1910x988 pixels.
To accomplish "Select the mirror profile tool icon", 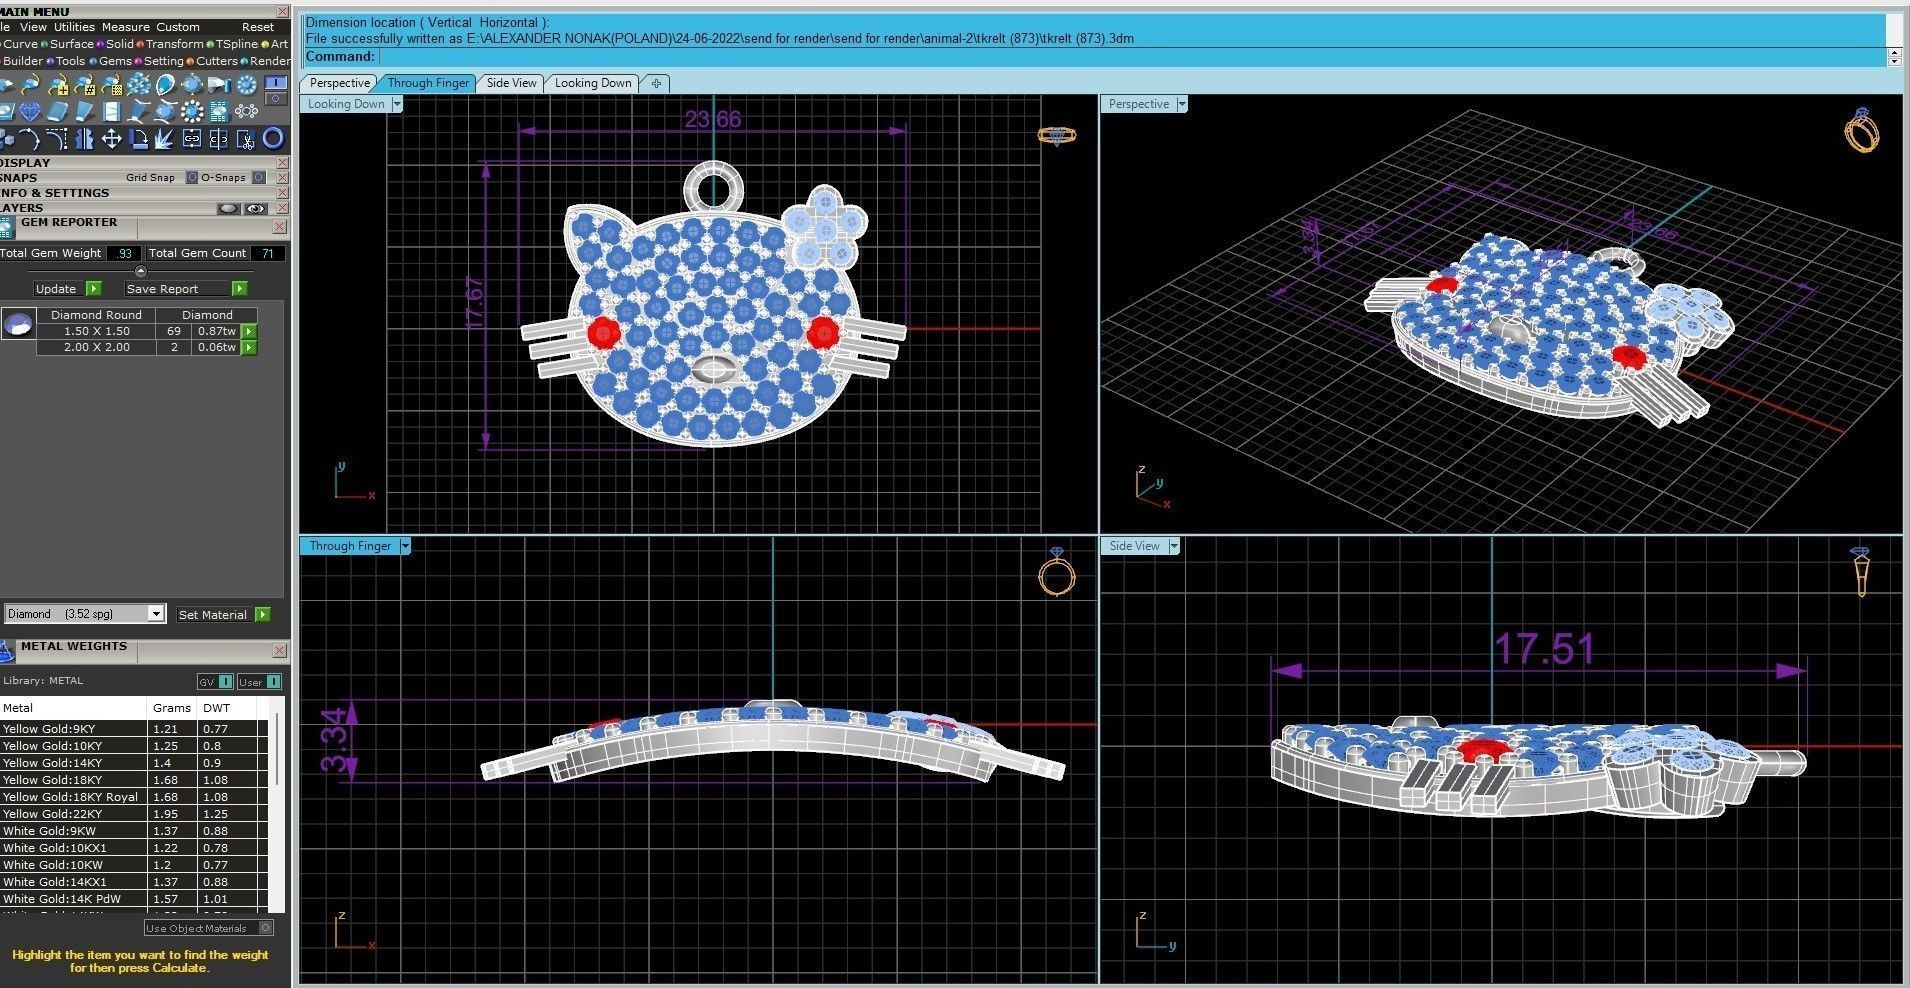I will pyautogui.click(x=84, y=139).
